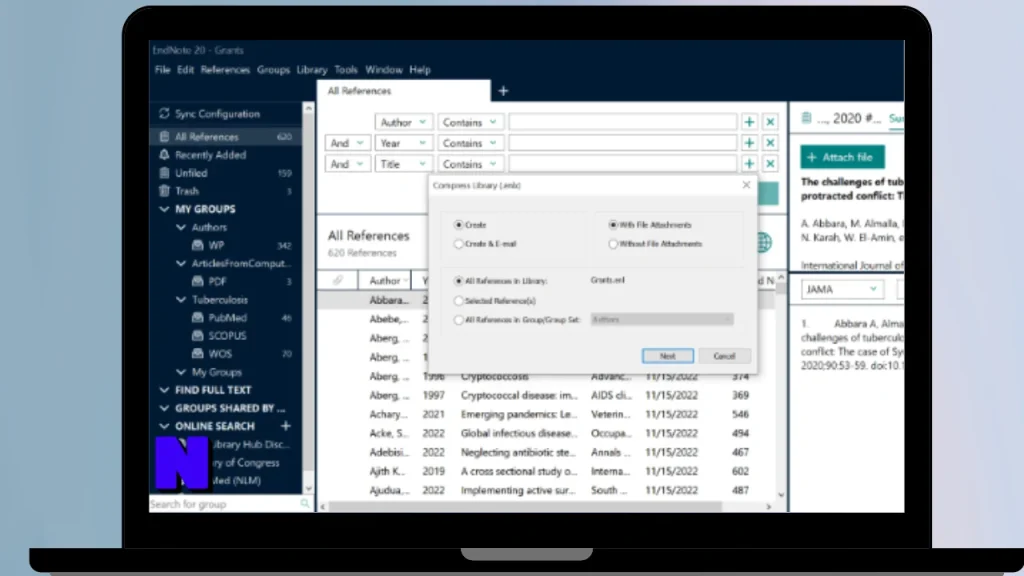Viewport: 1024px width, 576px height.
Task: Collapse the MY GROUPS section
Action: (x=164, y=209)
